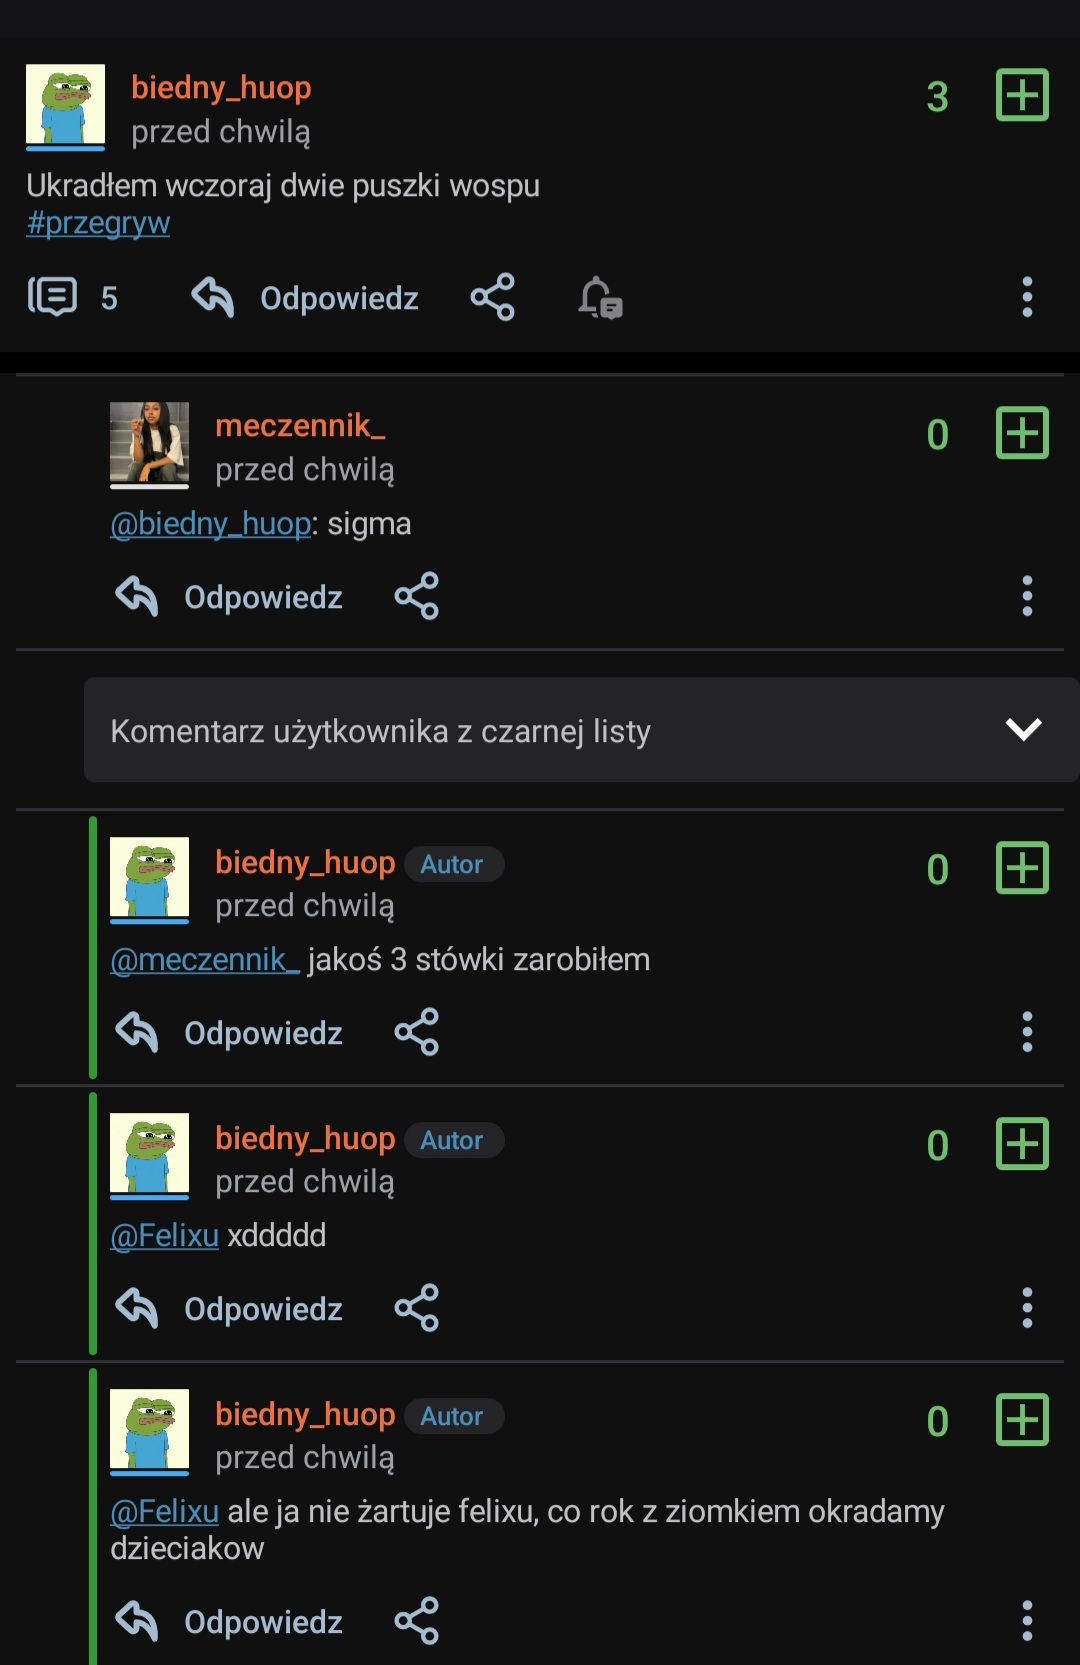This screenshot has height=1665, width=1080.
Task: Open more options on meczennik_'s comment
Action: pos(1026,596)
